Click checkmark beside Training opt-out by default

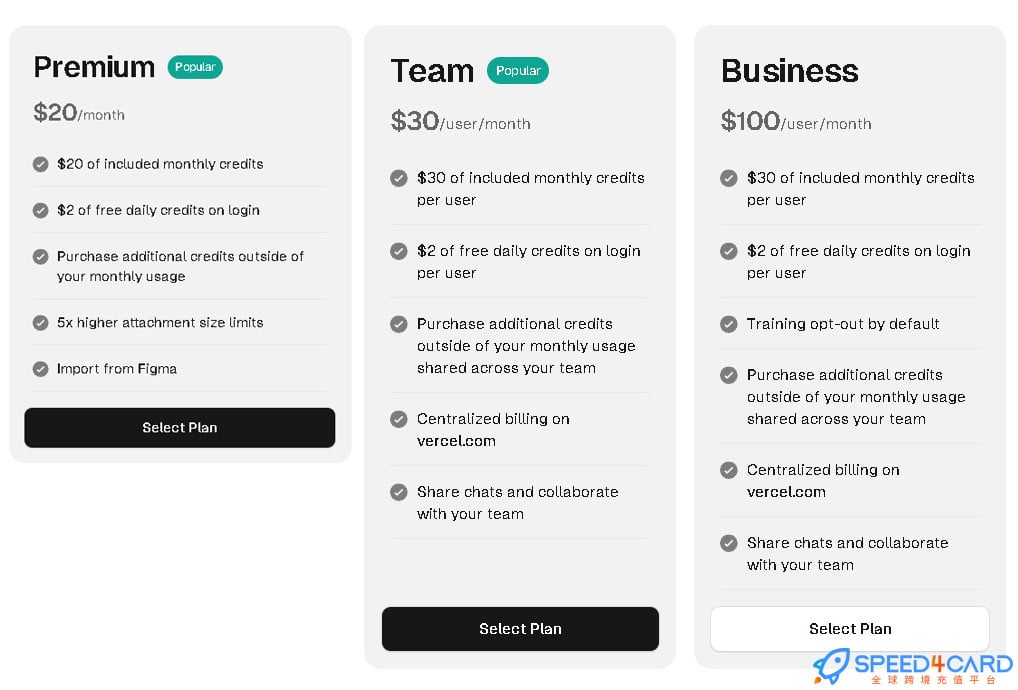(729, 324)
